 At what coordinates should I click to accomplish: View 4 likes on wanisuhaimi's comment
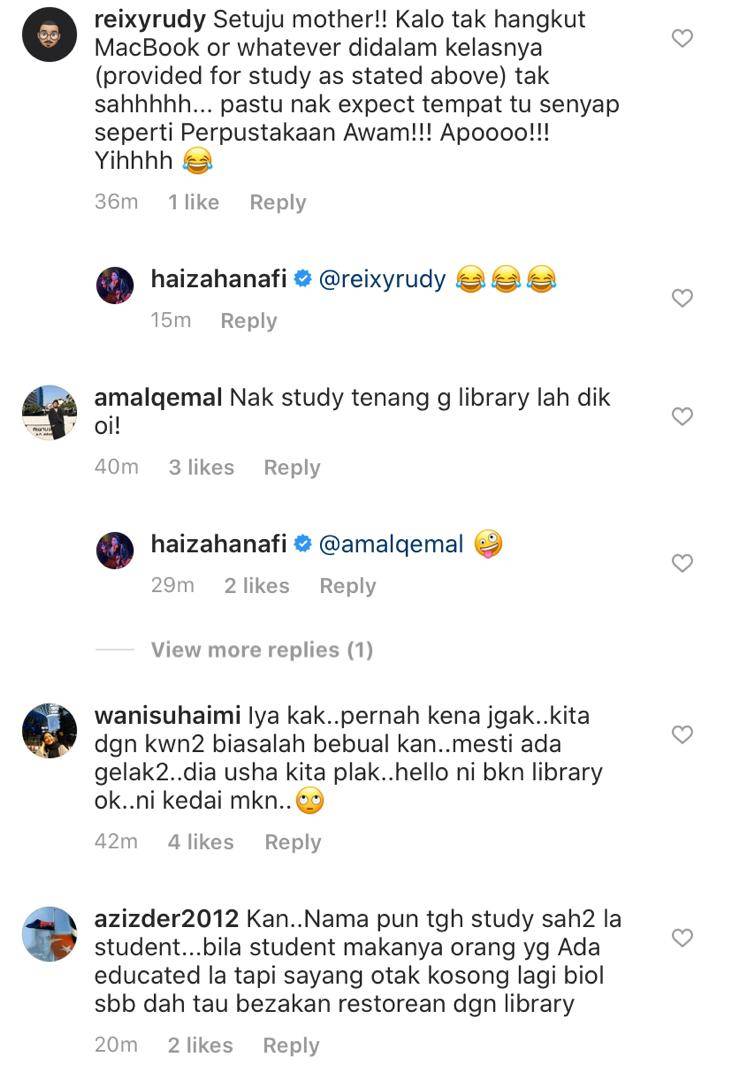200,842
